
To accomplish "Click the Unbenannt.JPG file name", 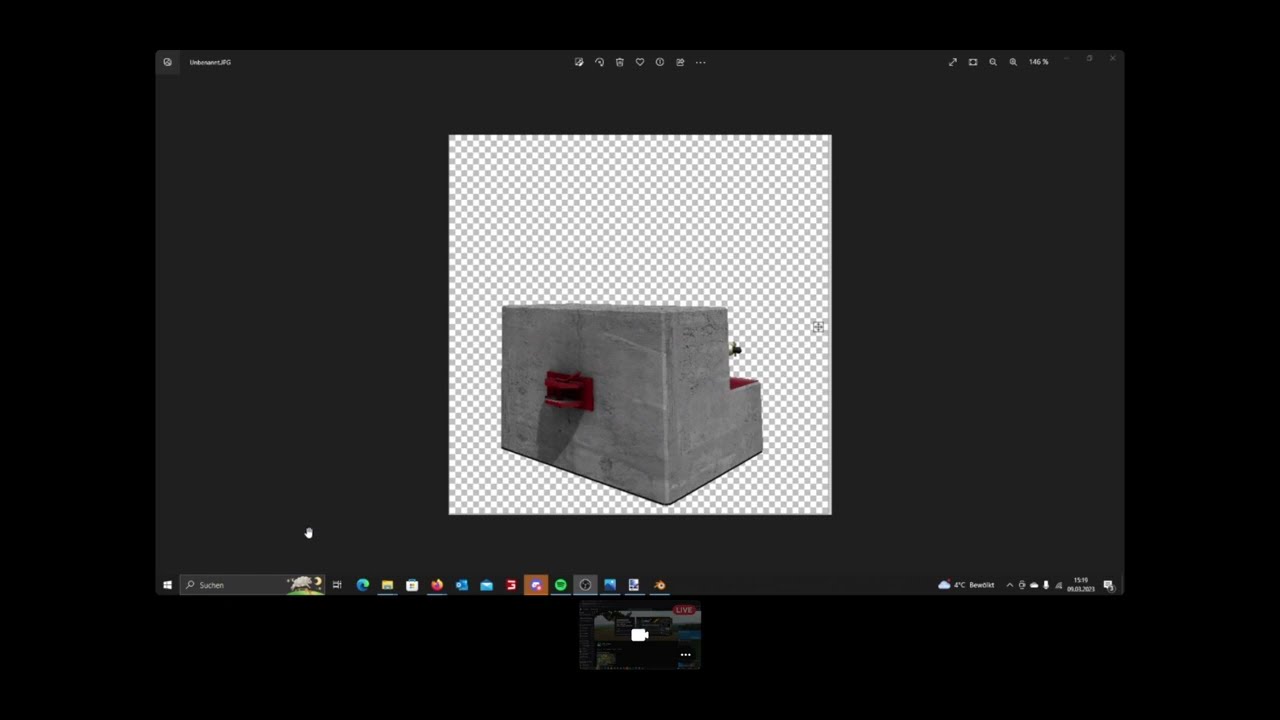I will (210, 62).
